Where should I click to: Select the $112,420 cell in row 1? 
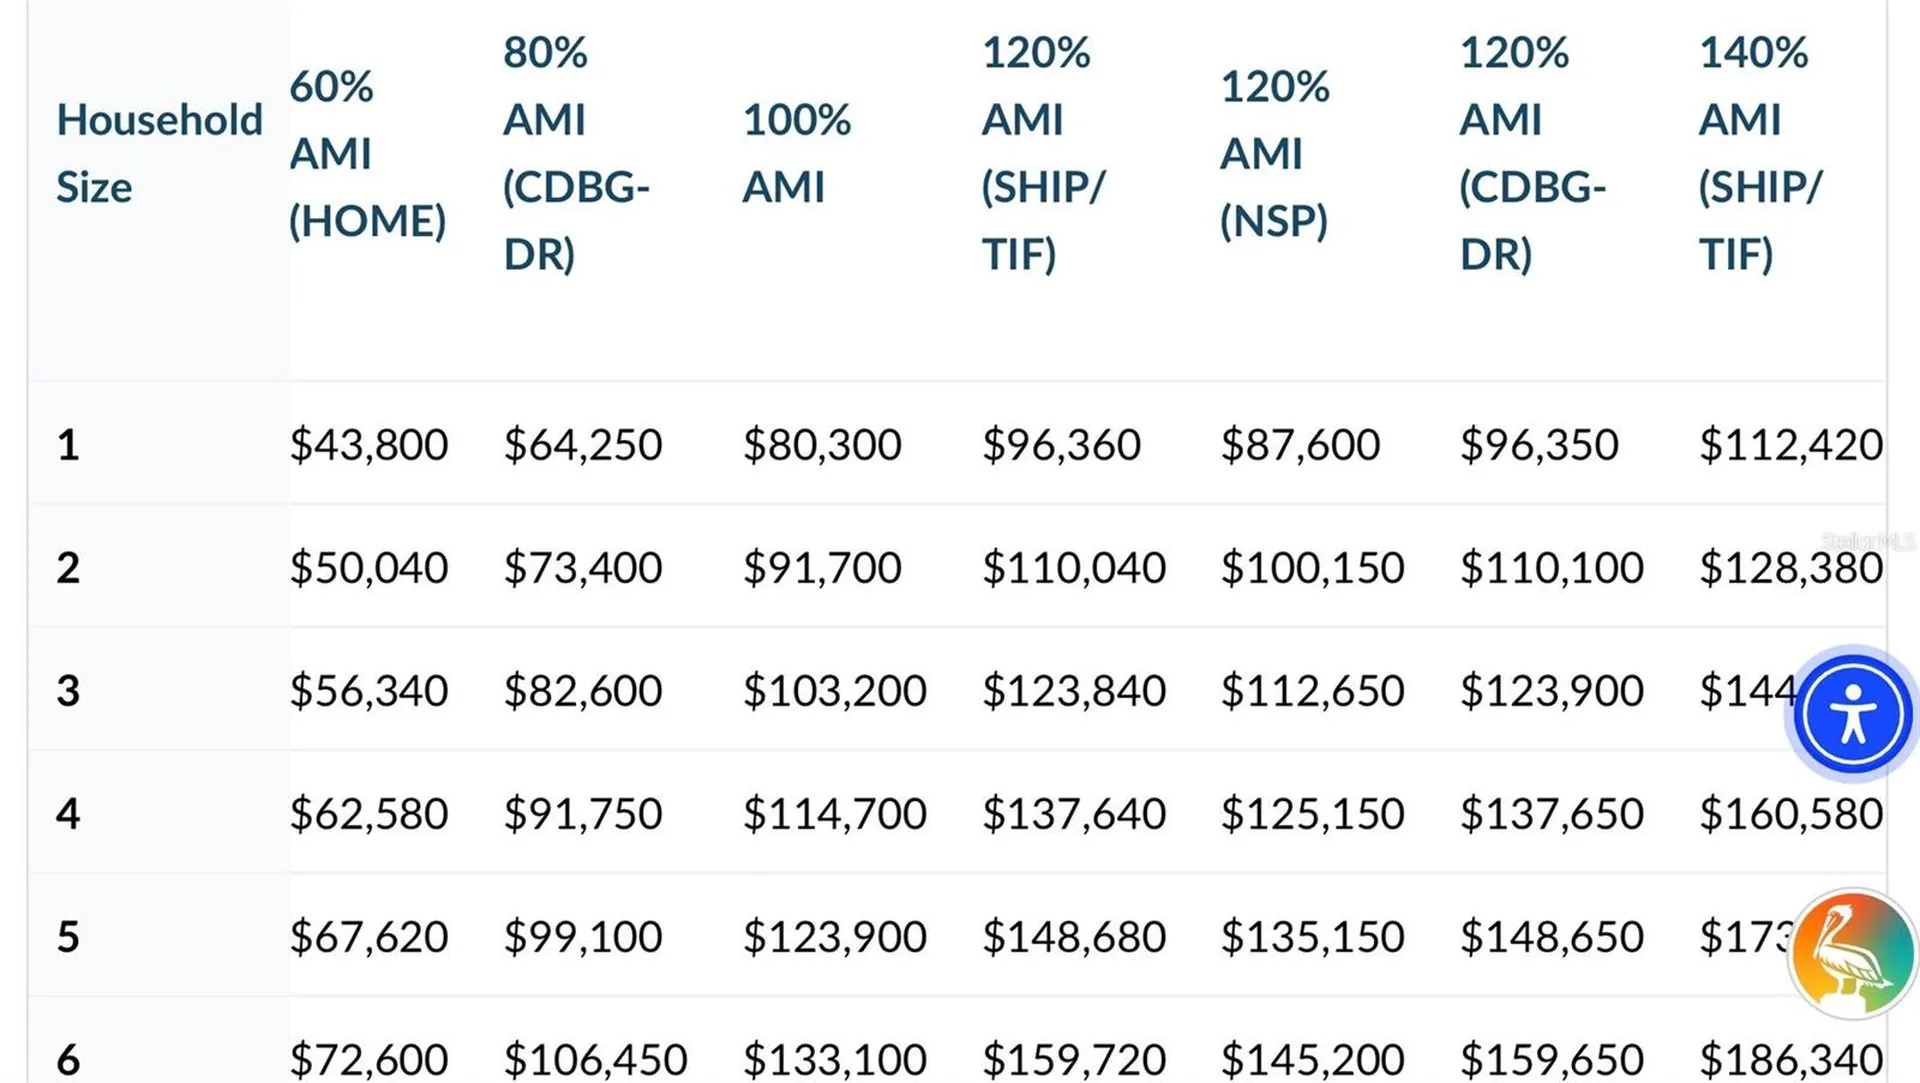click(x=1790, y=444)
